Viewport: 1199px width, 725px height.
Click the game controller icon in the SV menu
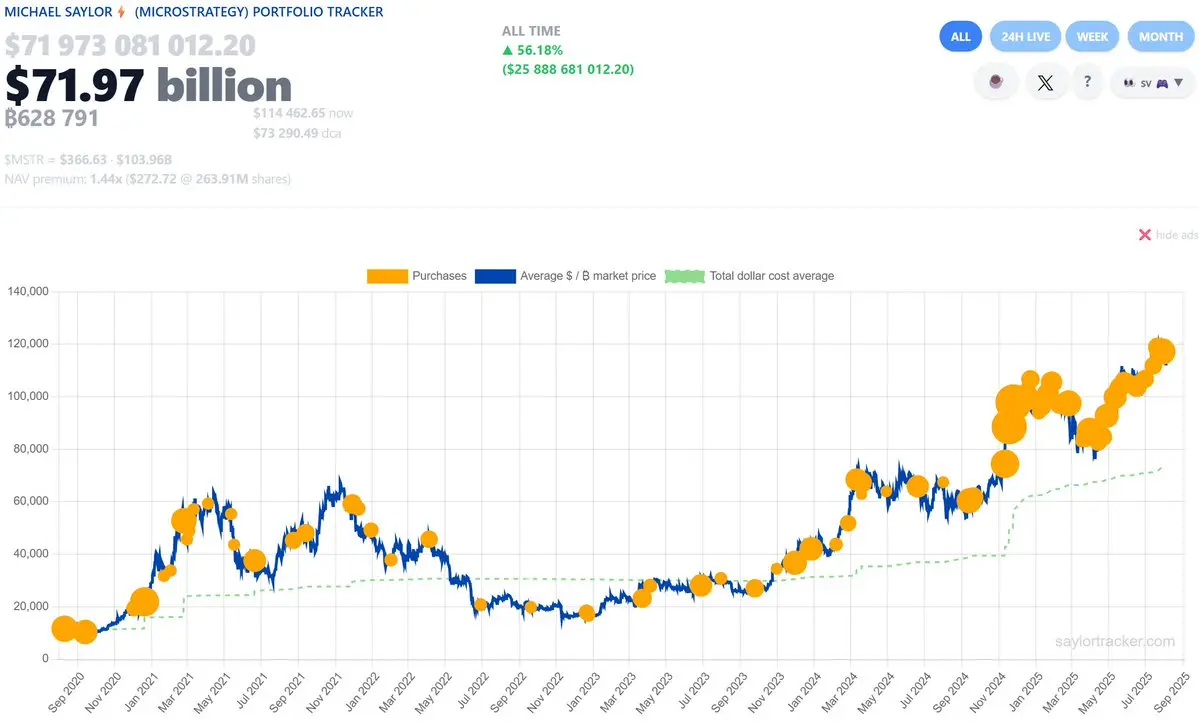tap(1162, 83)
